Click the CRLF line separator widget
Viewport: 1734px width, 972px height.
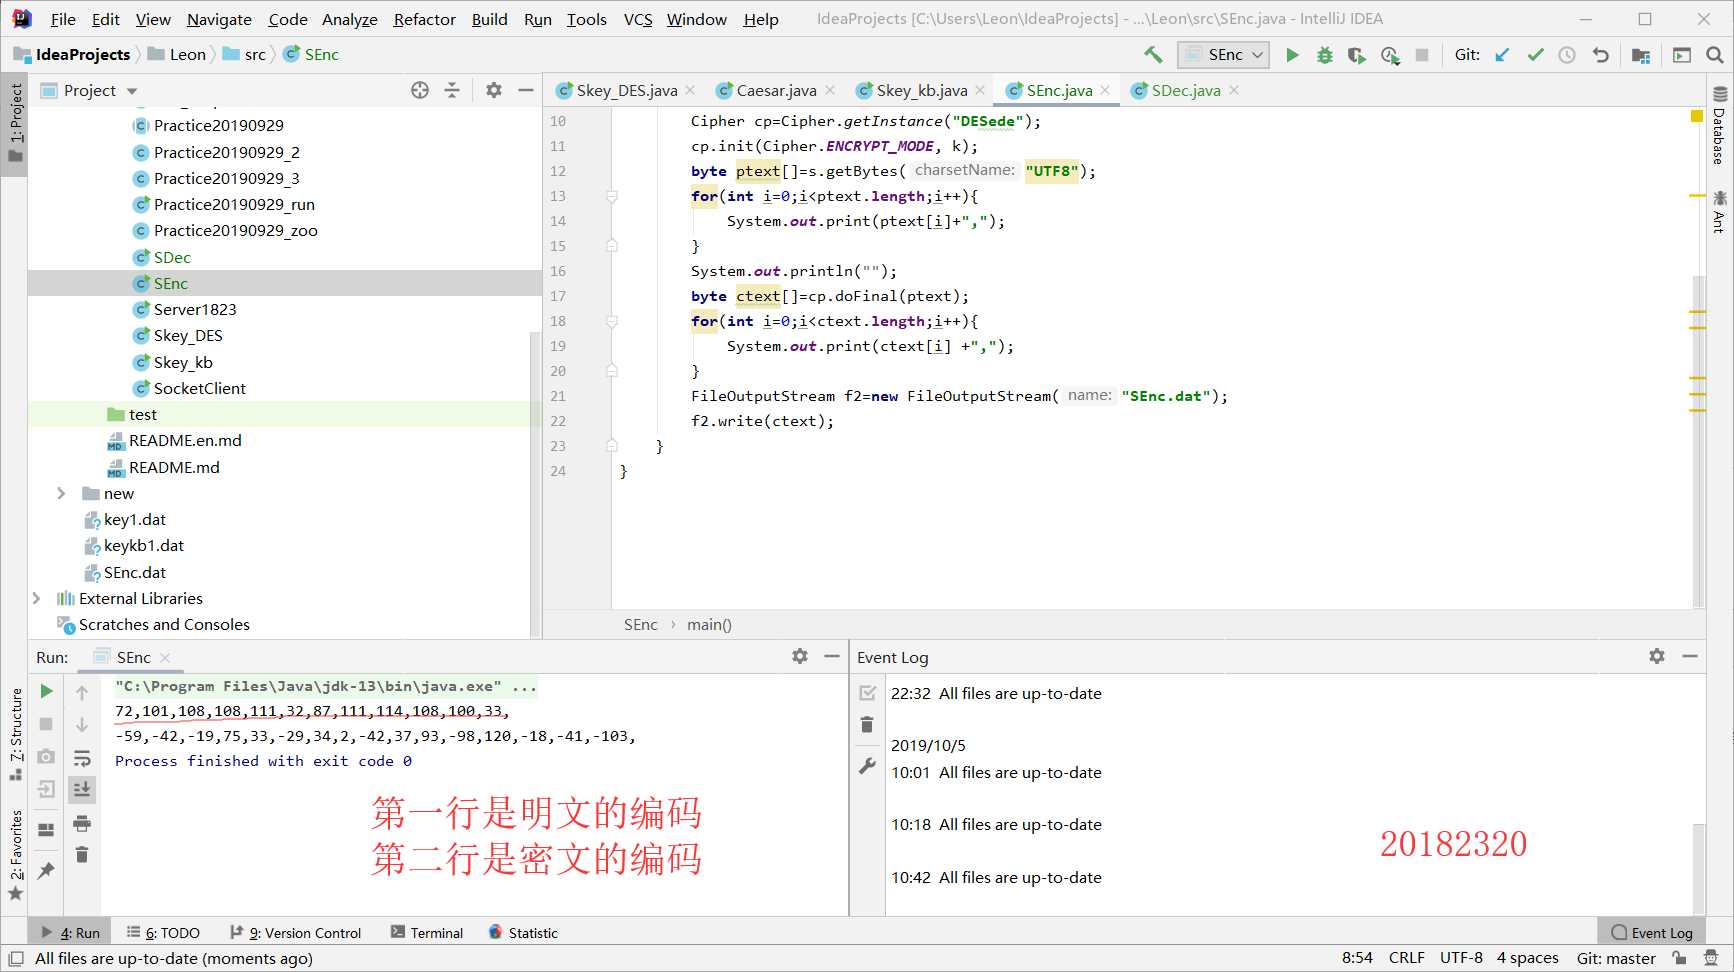(x=1406, y=958)
